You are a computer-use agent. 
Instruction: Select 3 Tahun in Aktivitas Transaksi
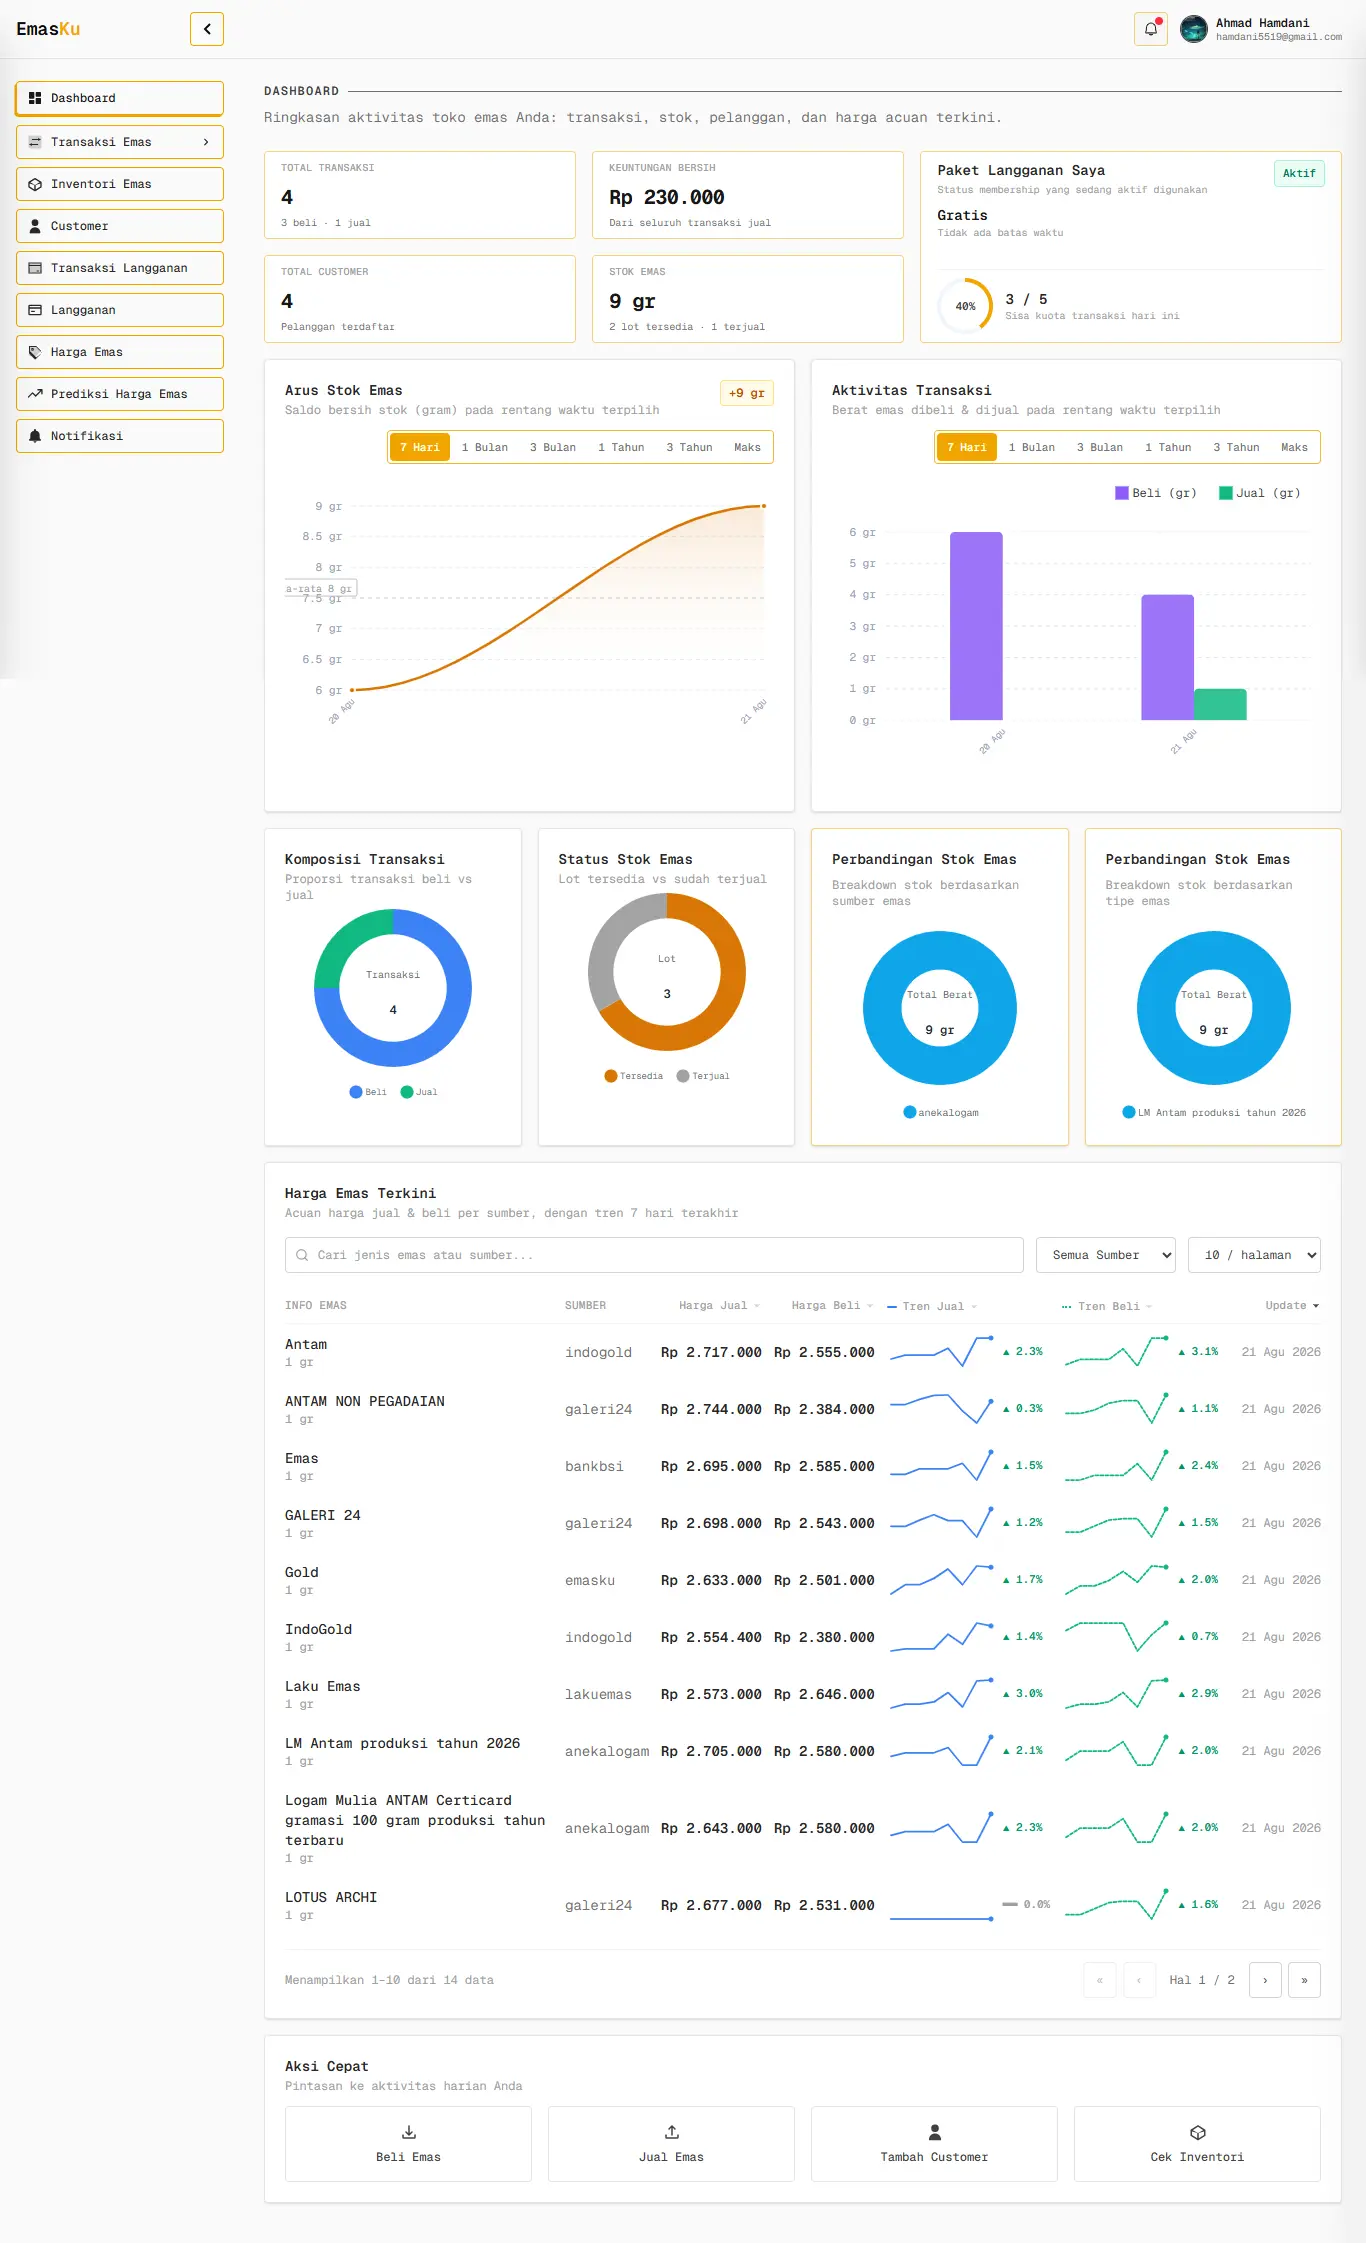1236,447
